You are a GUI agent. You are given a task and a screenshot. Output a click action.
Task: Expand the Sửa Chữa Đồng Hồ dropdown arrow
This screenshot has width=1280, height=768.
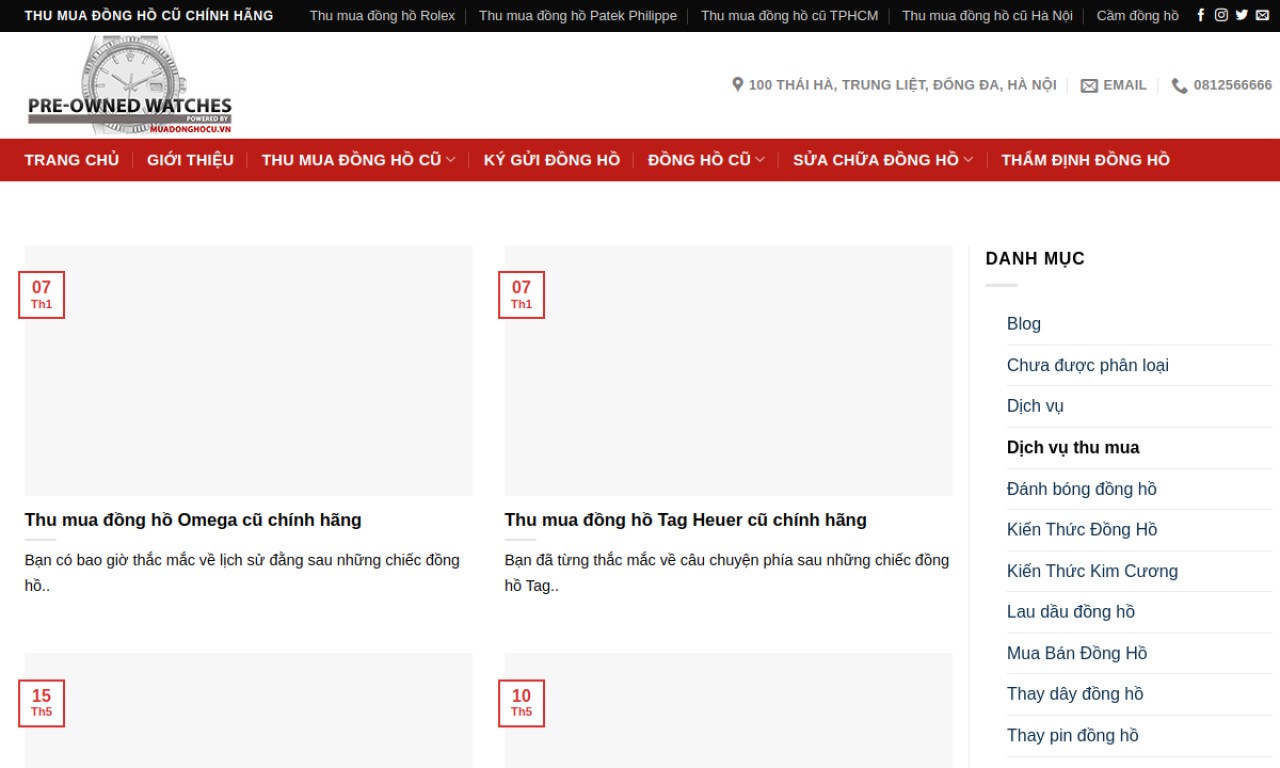(968, 160)
